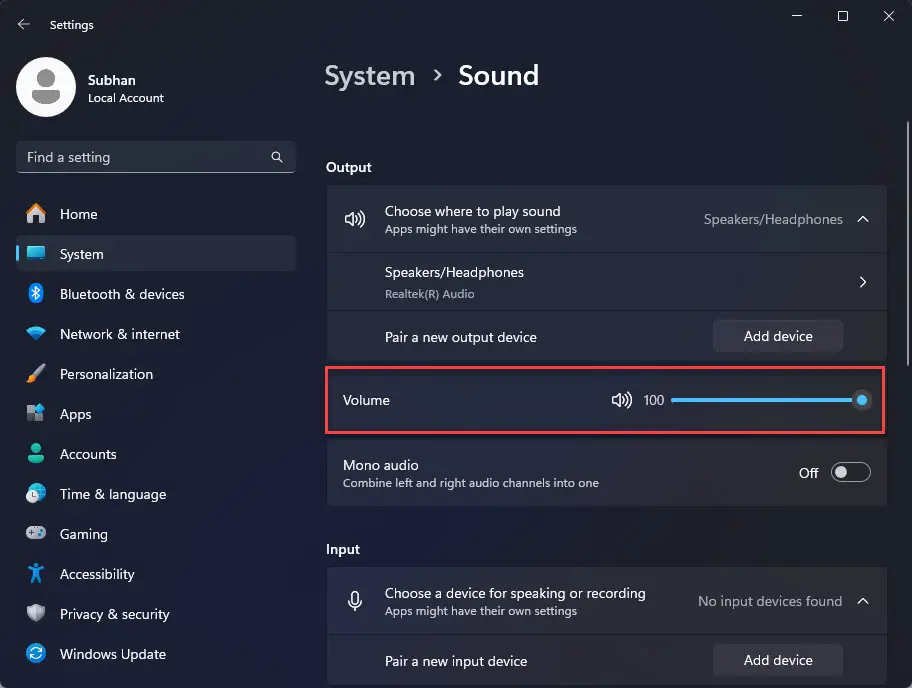Click Add device for input
The height and width of the screenshot is (688, 912).
click(x=778, y=660)
